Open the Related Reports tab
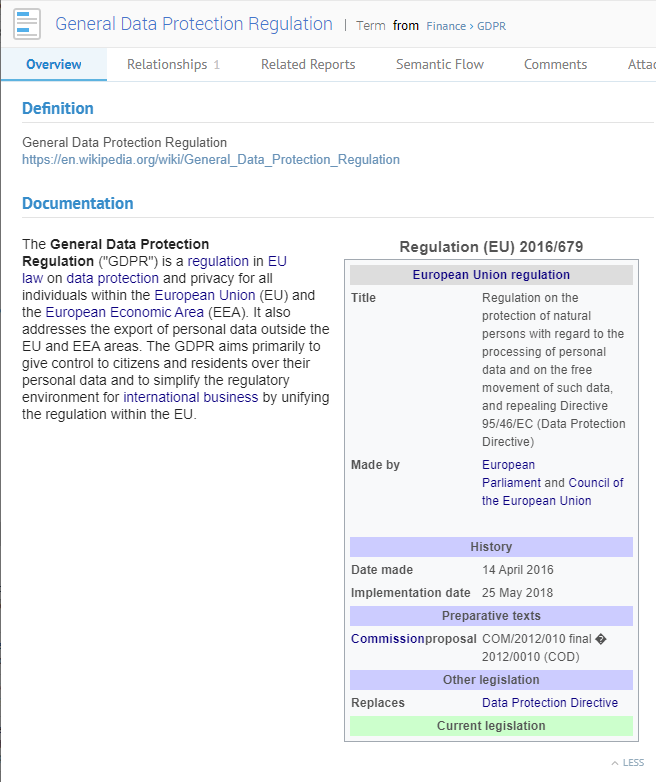The image size is (656, 782). pyautogui.click(x=308, y=65)
